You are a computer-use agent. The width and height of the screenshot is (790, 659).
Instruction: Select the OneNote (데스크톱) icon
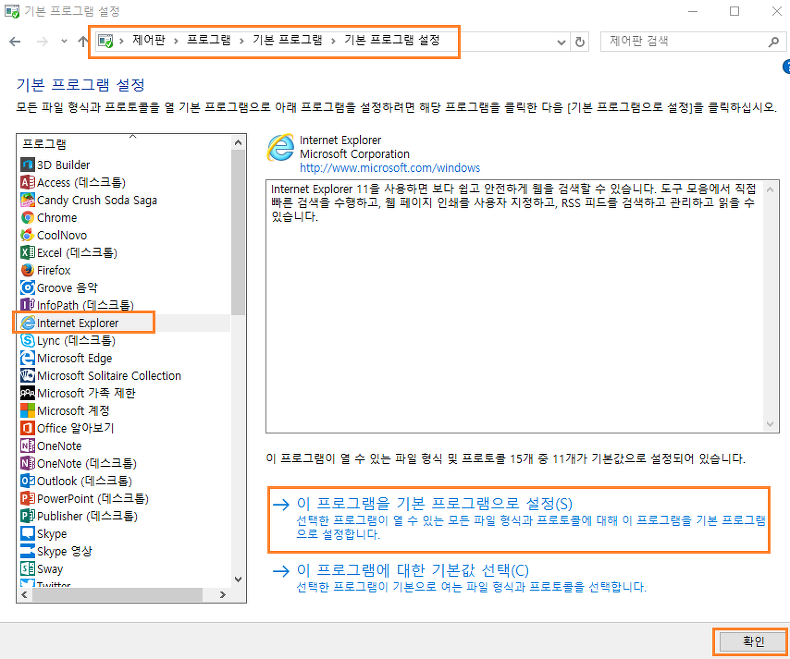click(27, 464)
